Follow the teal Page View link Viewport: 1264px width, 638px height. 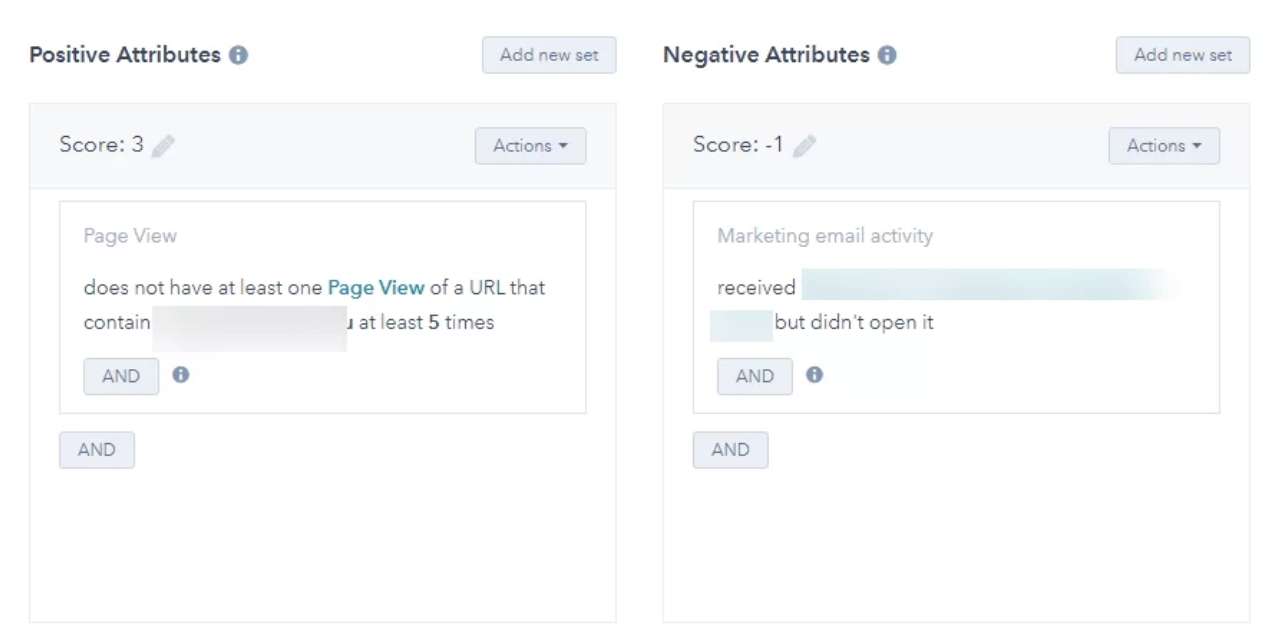pos(376,288)
